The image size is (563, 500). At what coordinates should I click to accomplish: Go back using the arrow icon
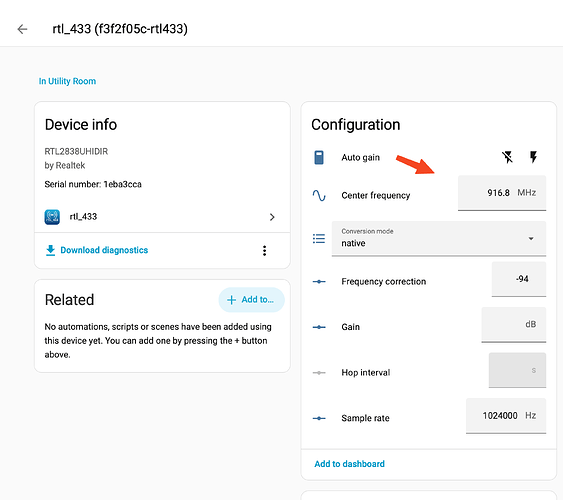pyautogui.click(x=22, y=29)
